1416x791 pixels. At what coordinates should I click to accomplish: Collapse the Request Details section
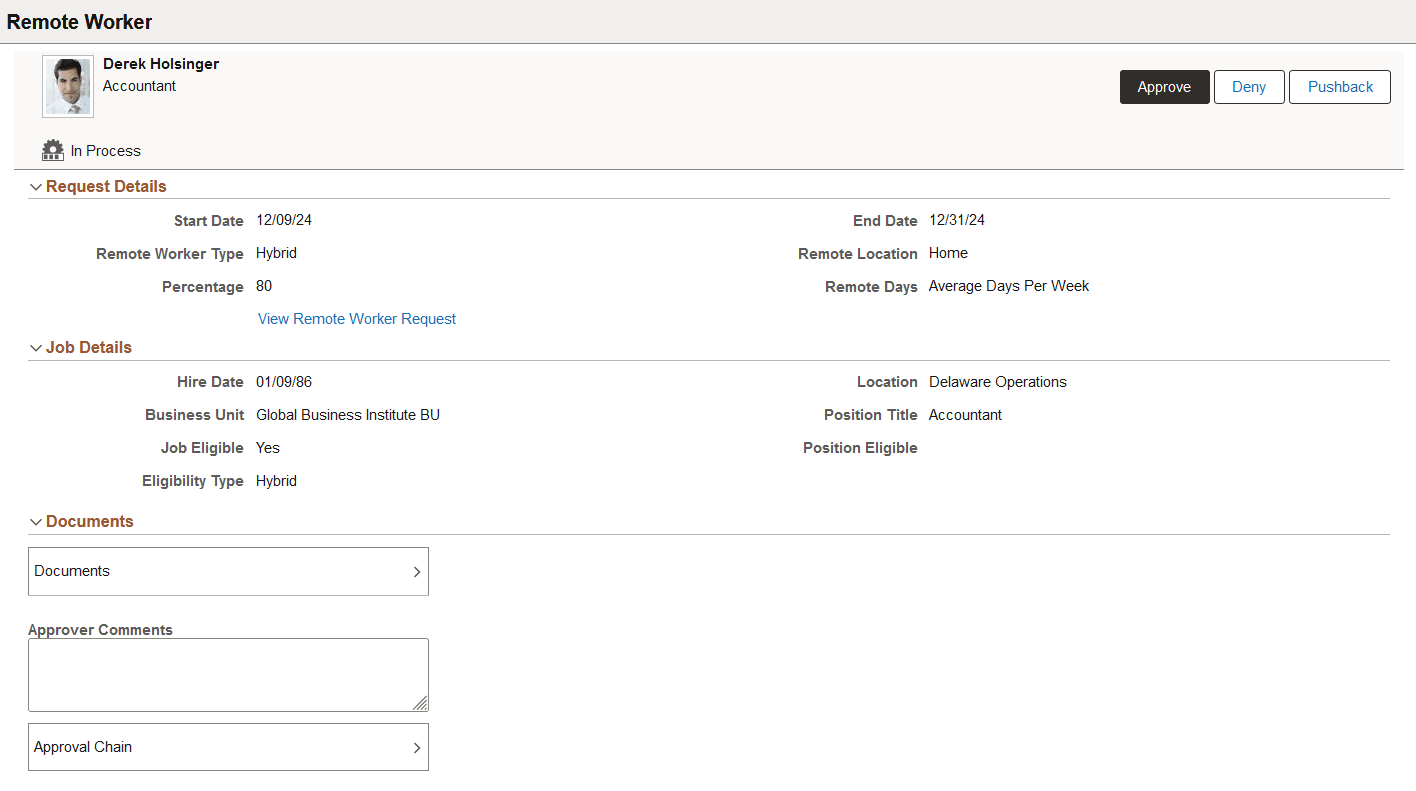coord(36,186)
